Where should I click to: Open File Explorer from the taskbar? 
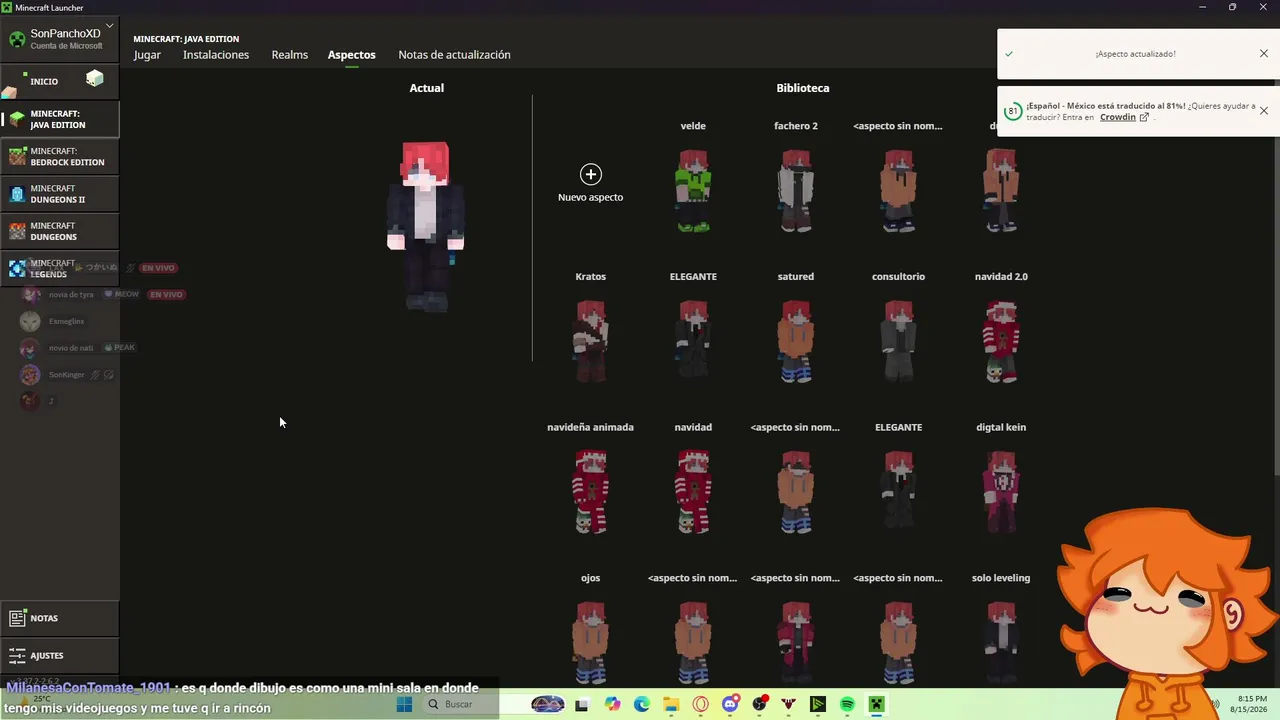tap(671, 704)
